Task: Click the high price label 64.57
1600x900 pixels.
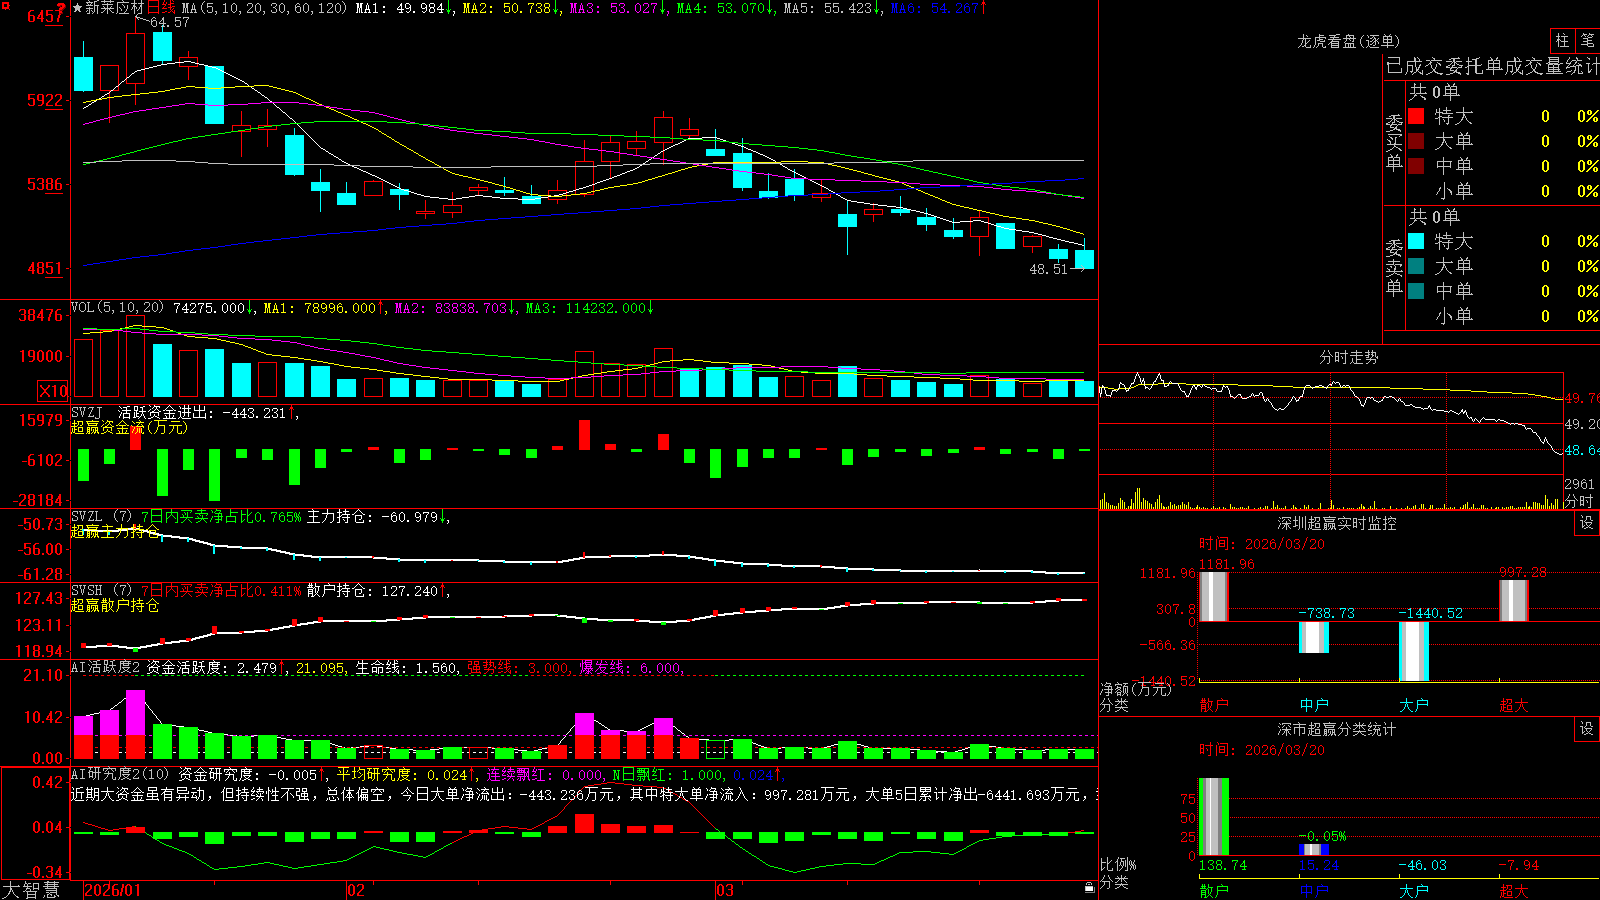Action: 169,22
